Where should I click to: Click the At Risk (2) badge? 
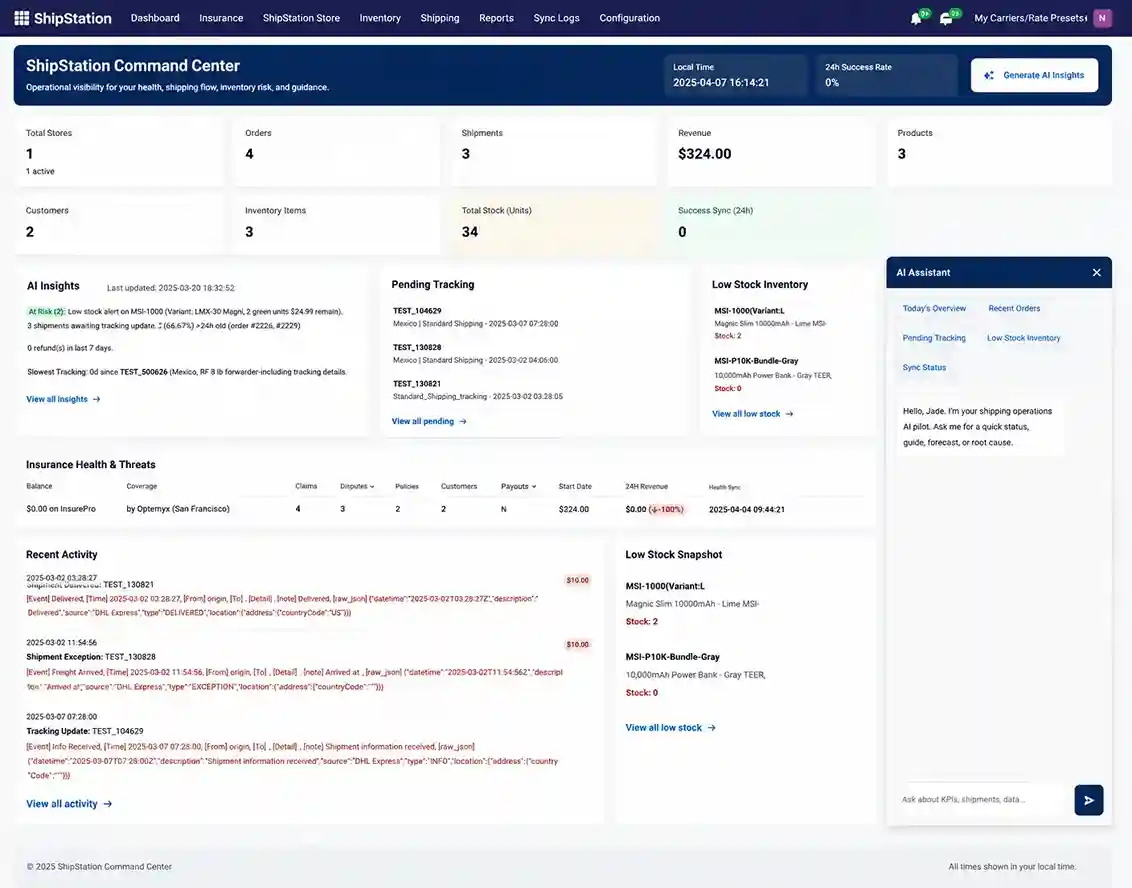[x=46, y=312]
